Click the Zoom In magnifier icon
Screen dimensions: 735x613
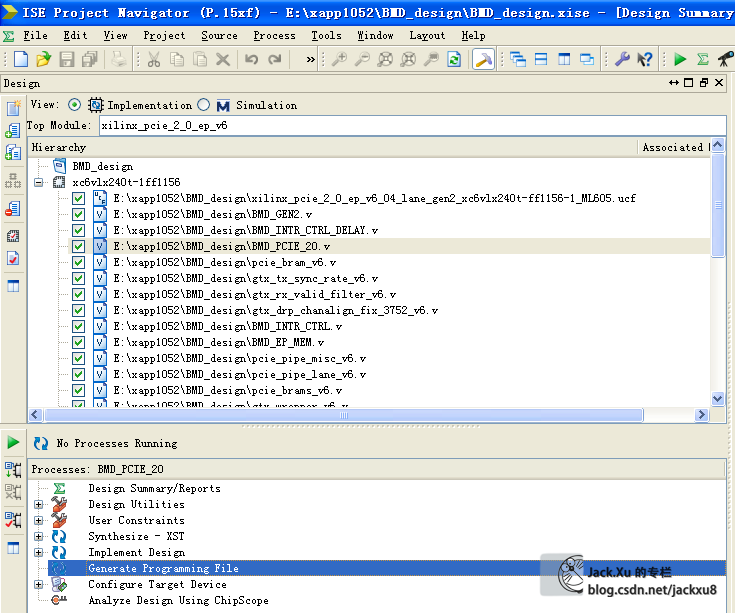click(x=339, y=59)
